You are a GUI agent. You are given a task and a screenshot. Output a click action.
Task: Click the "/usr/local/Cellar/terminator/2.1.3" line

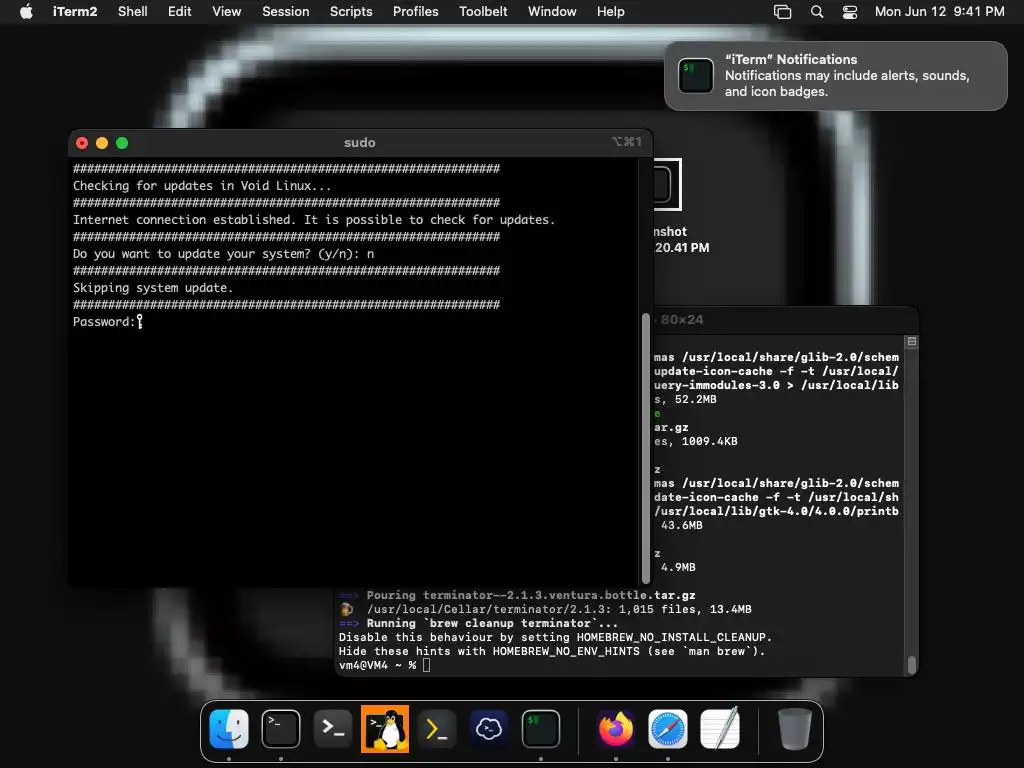[545, 609]
